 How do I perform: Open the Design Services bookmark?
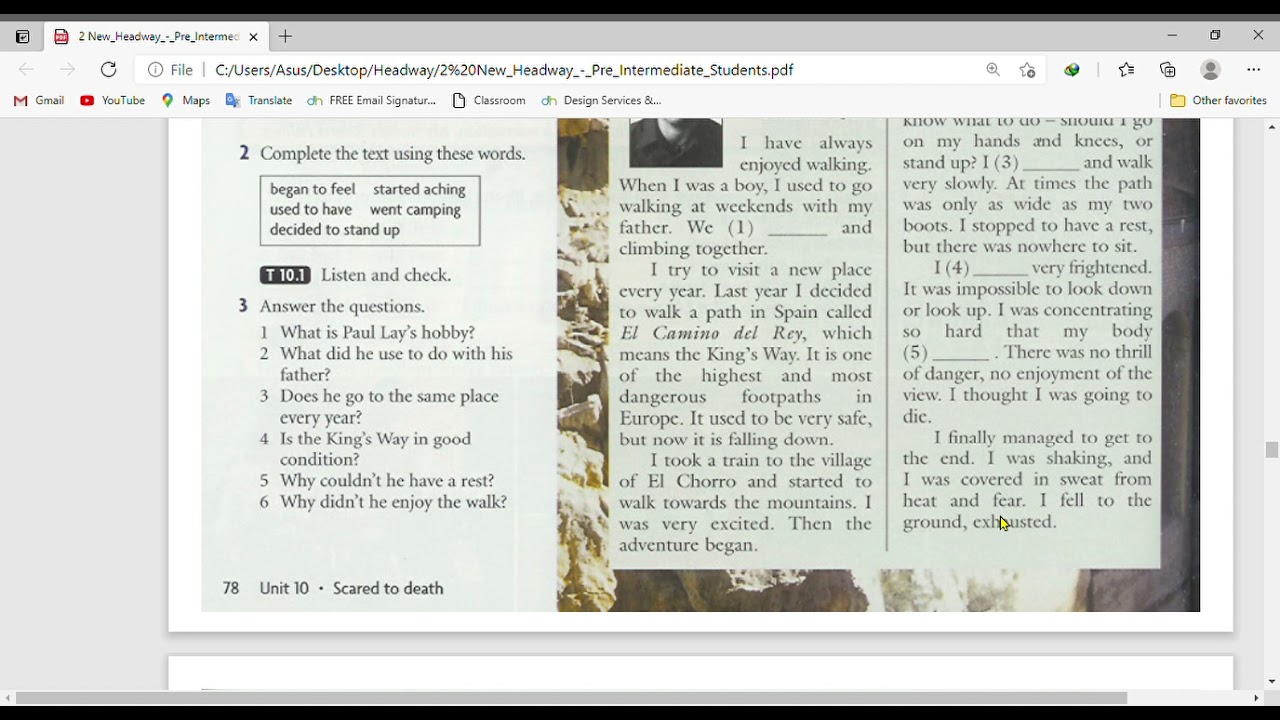click(x=601, y=100)
